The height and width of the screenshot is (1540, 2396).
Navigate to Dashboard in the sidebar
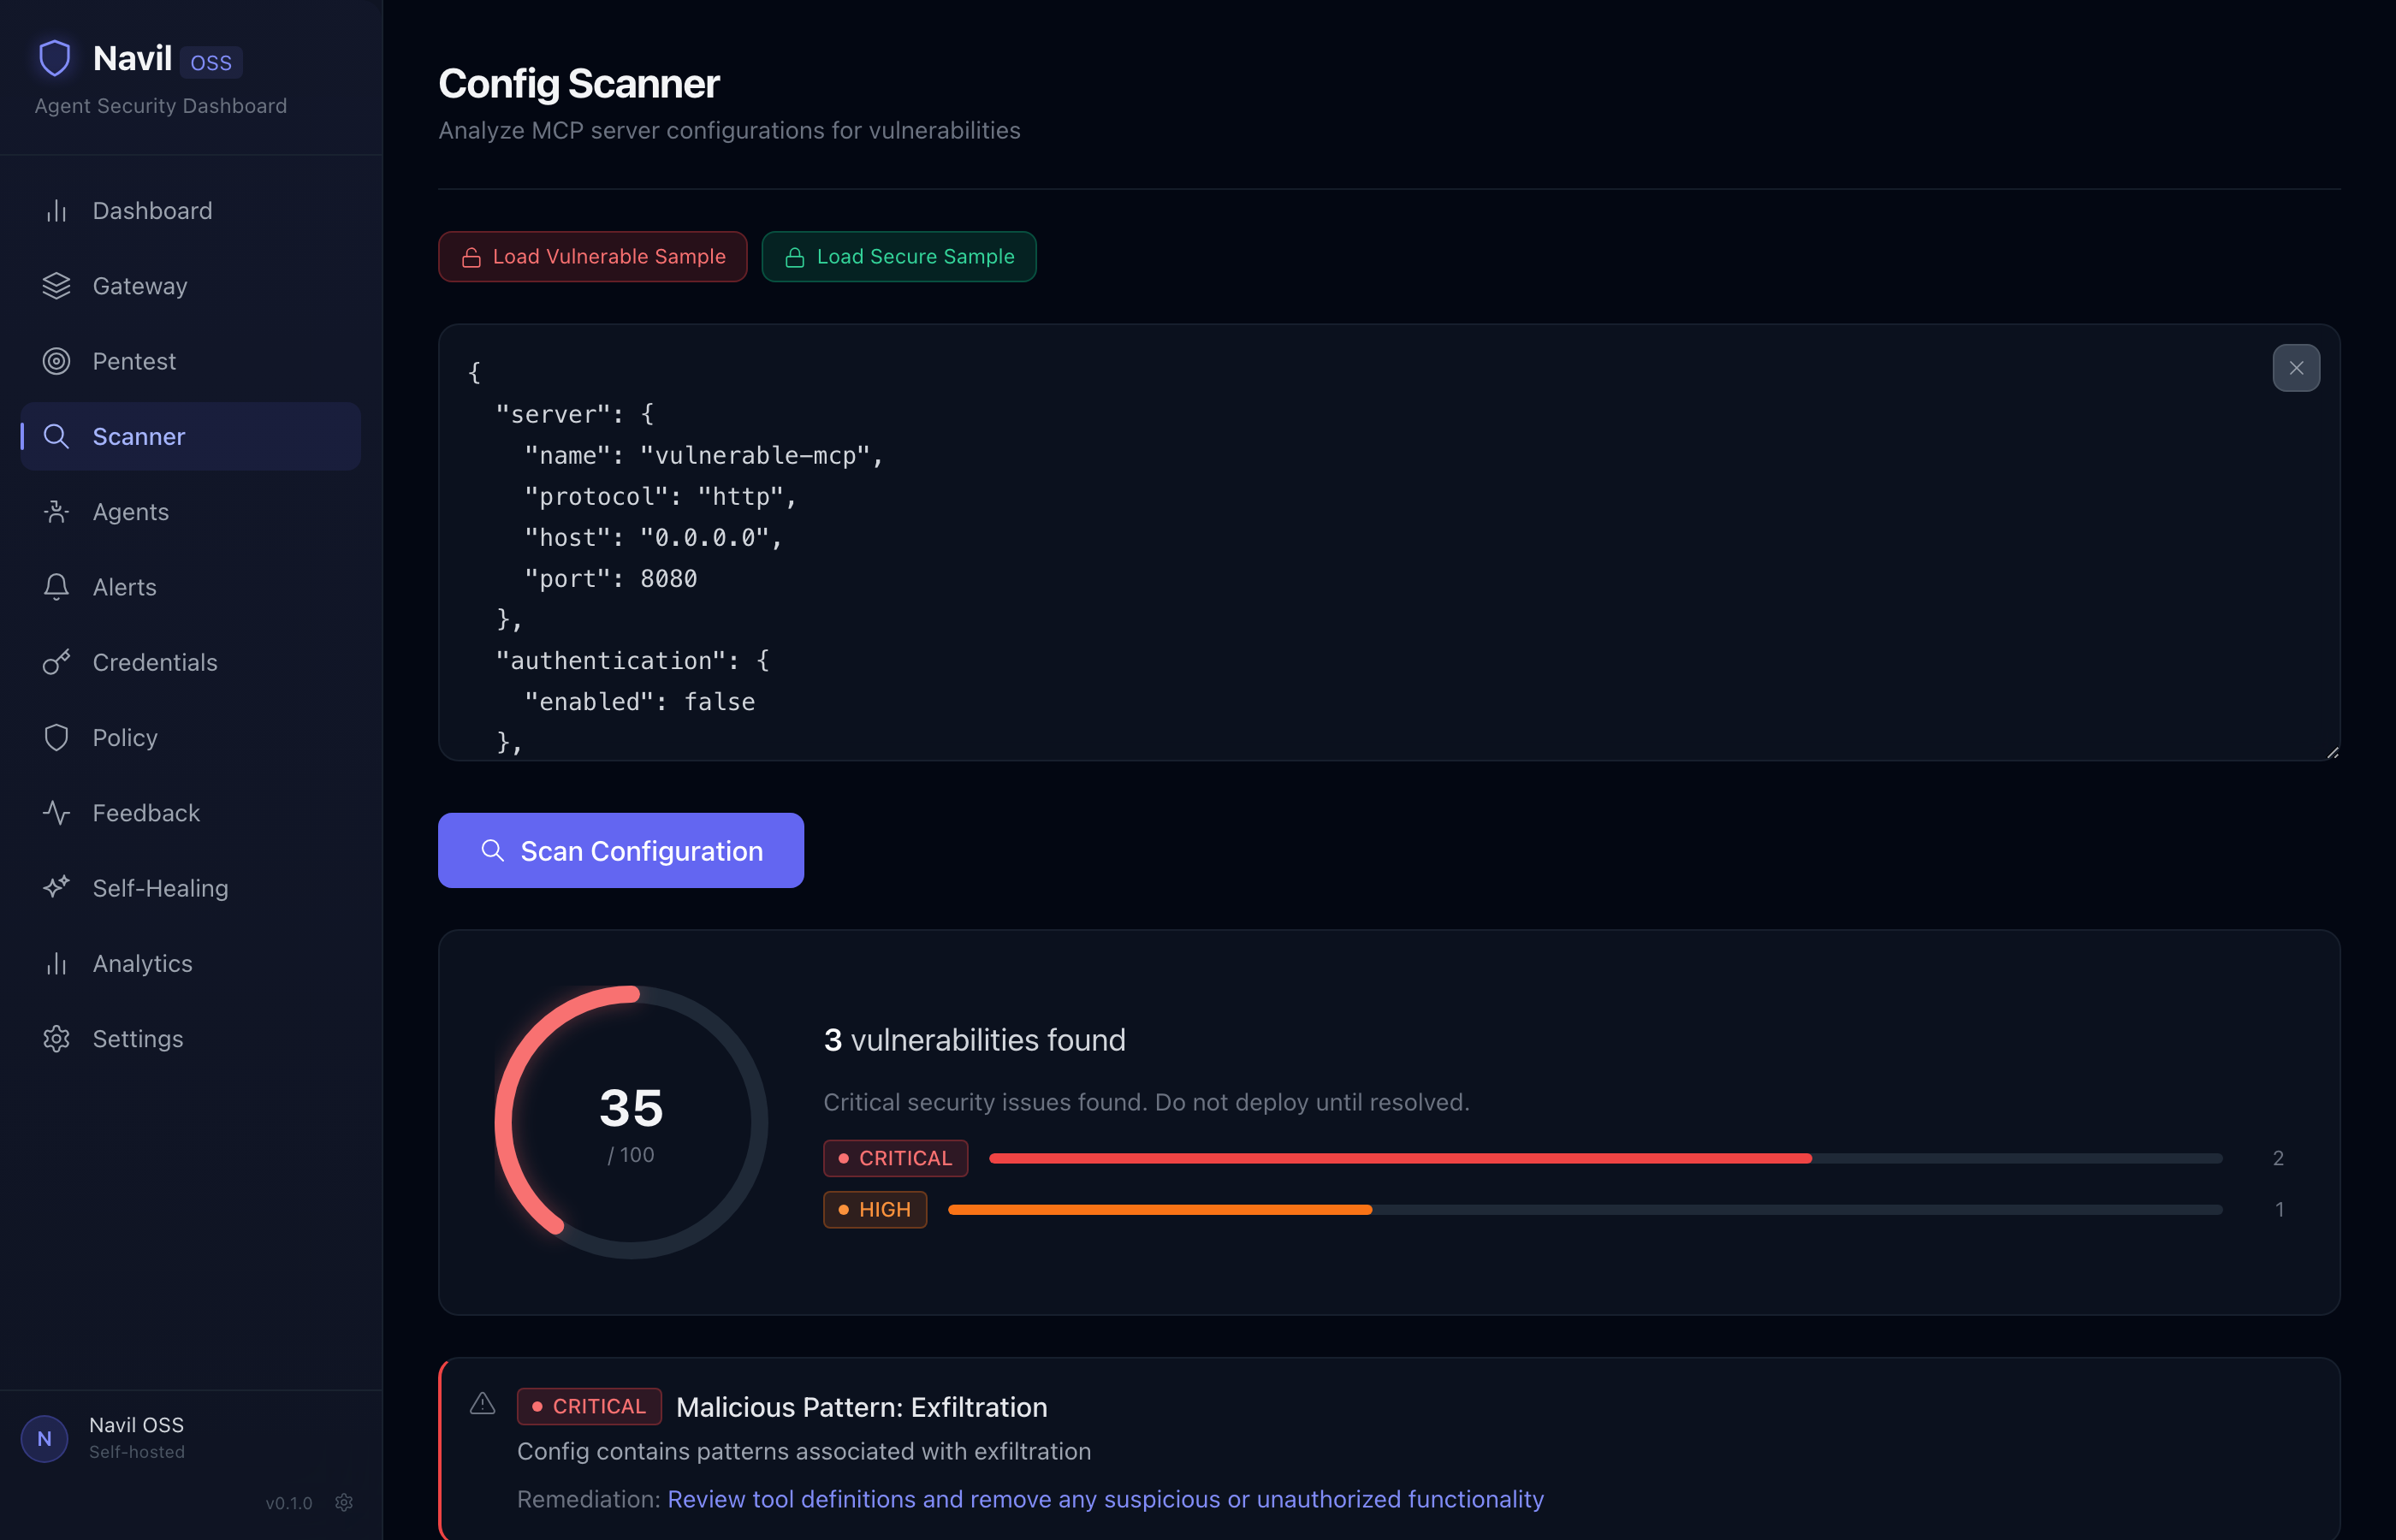(152, 210)
